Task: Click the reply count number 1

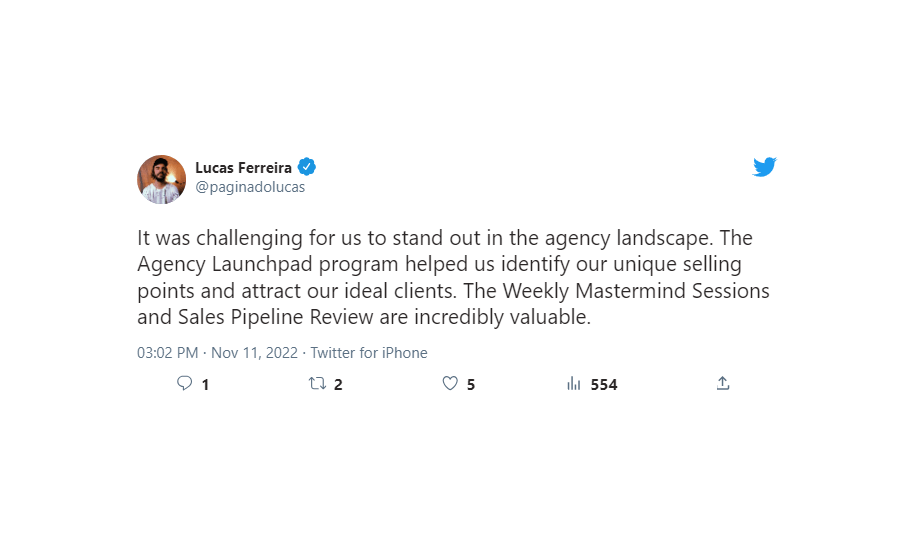Action: (205, 385)
